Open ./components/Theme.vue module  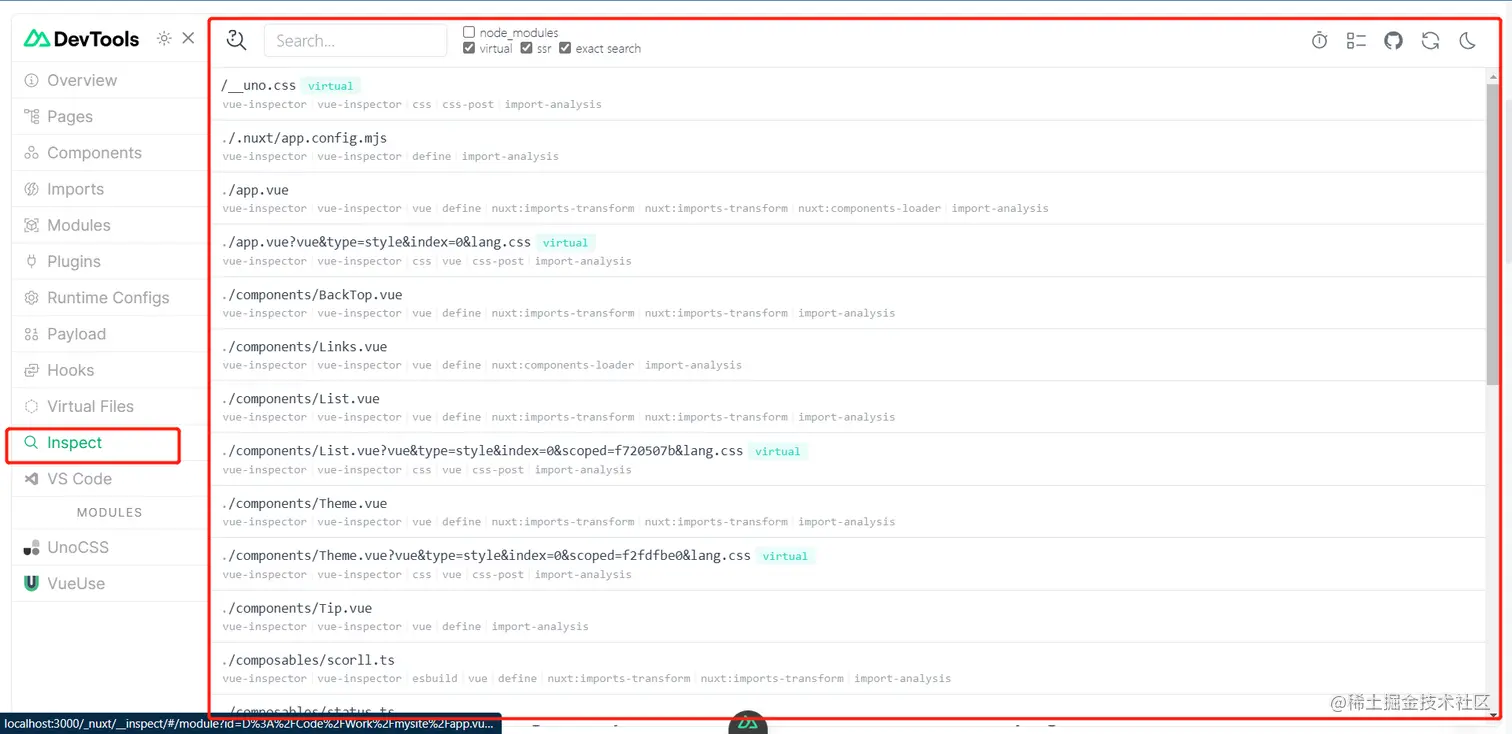tap(849, 512)
